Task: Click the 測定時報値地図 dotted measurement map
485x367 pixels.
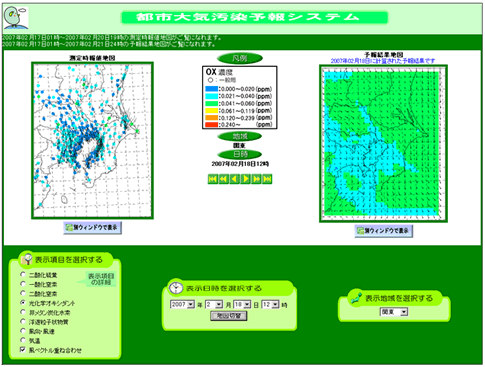Action: coord(92,140)
